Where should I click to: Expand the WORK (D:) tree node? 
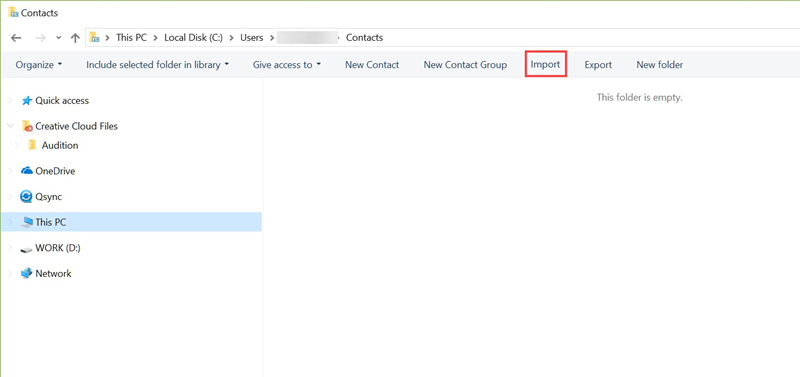(11, 247)
